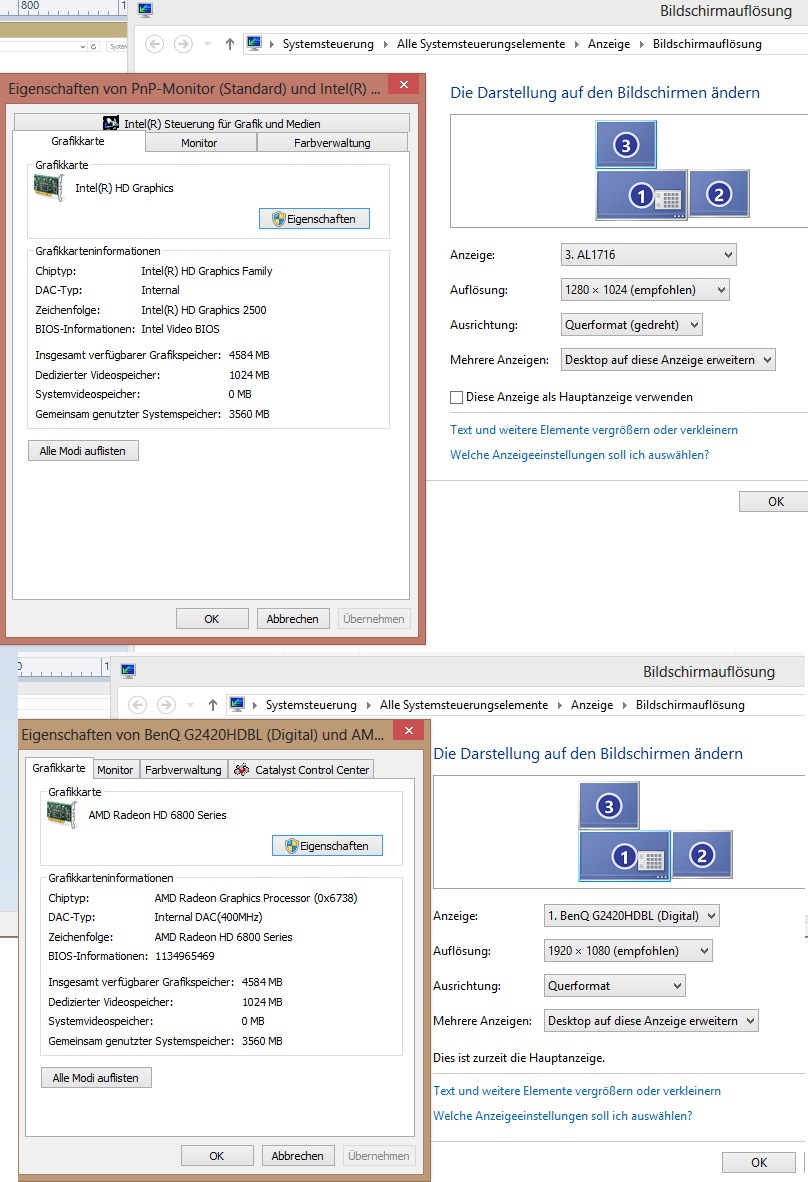This screenshot has width=808, height=1182.
Task: Switch to Monitor tab in PnP-Monitor dialog
Action: (x=199, y=142)
